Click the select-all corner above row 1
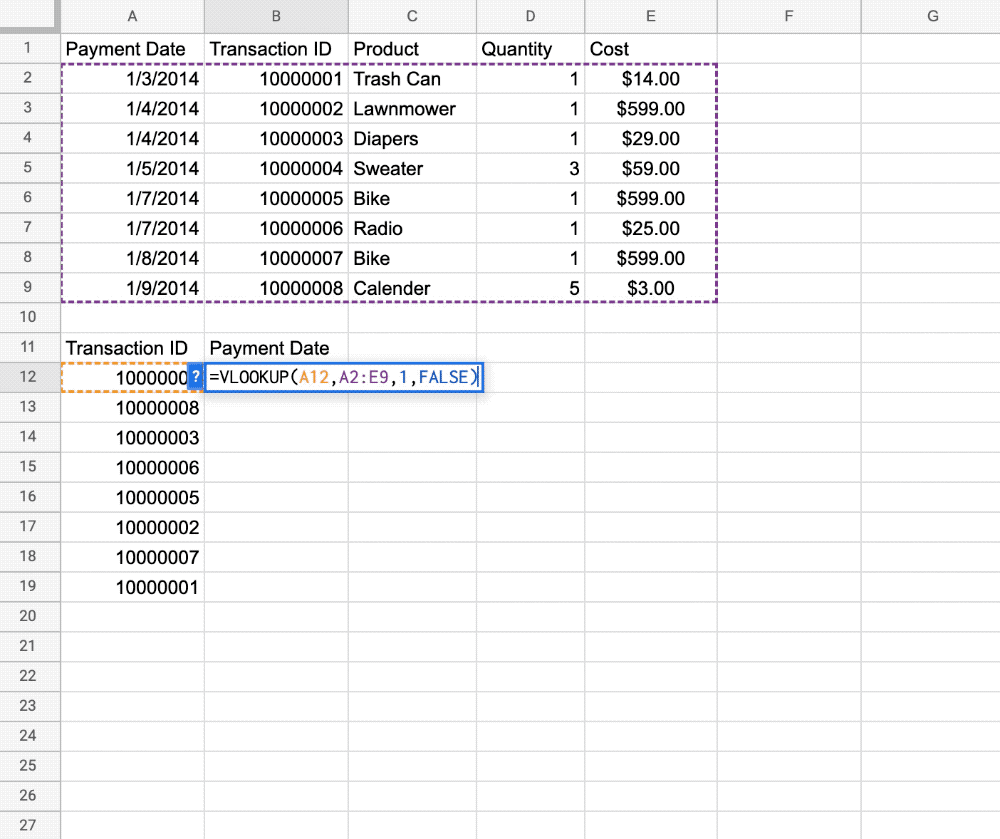This screenshot has height=839, width=1000. 30,16
